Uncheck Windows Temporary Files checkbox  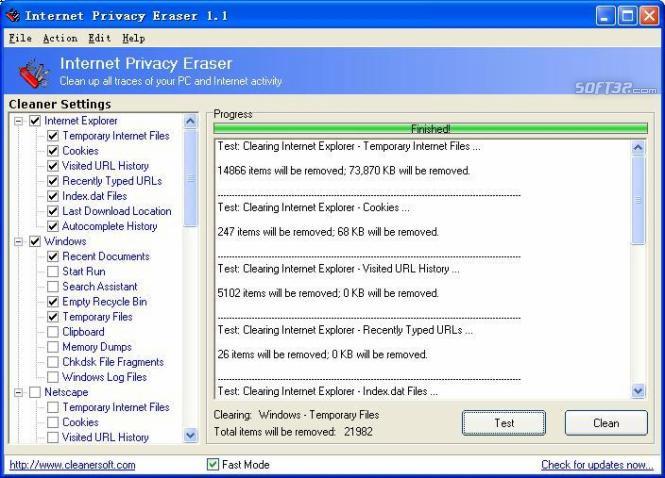click(x=53, y=317)
